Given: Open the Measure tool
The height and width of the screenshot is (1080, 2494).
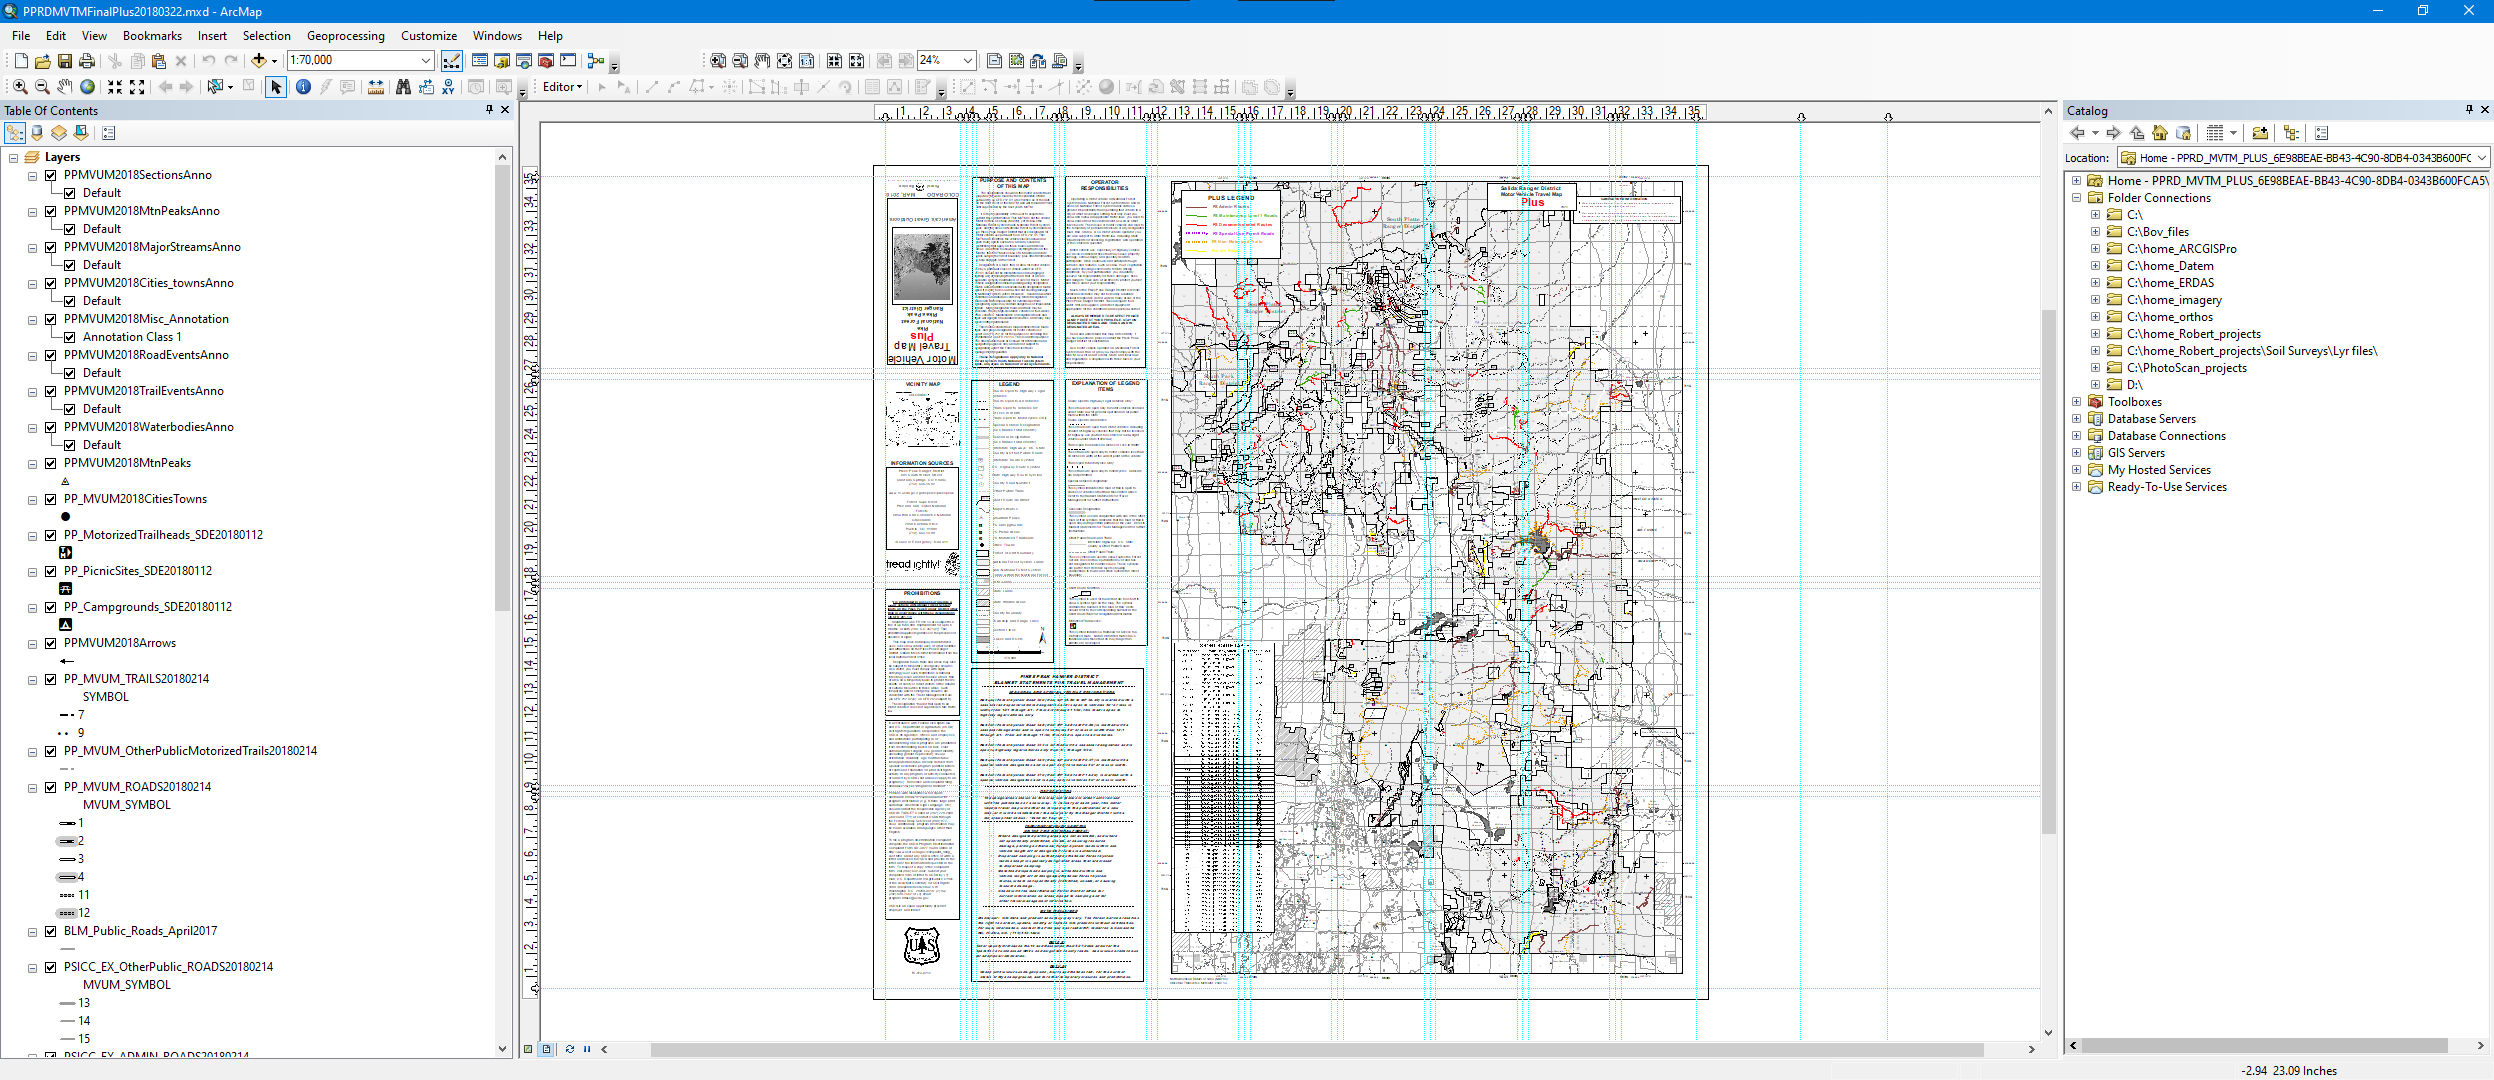Looking at the screenshot, I should (376, 87).
